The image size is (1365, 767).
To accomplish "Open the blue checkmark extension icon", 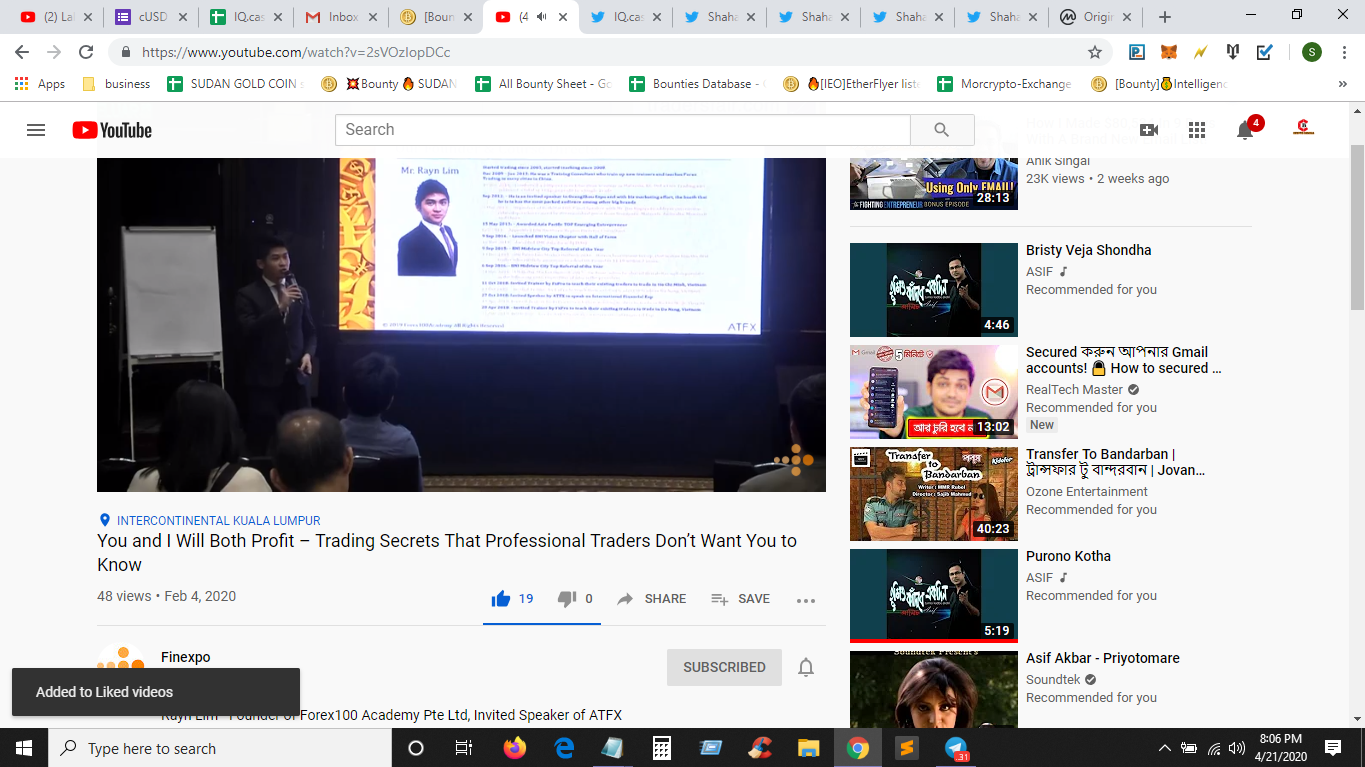I will 1265,52.
